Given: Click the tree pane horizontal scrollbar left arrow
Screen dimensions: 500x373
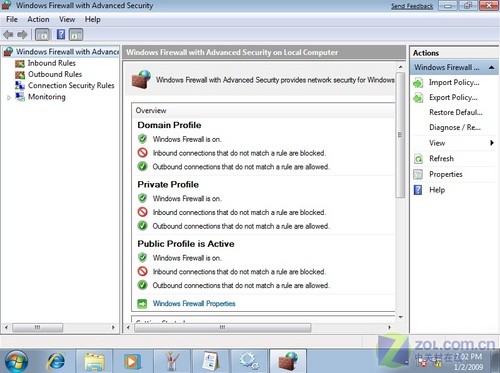Looking at the screenshot, I should click(6, 327).
